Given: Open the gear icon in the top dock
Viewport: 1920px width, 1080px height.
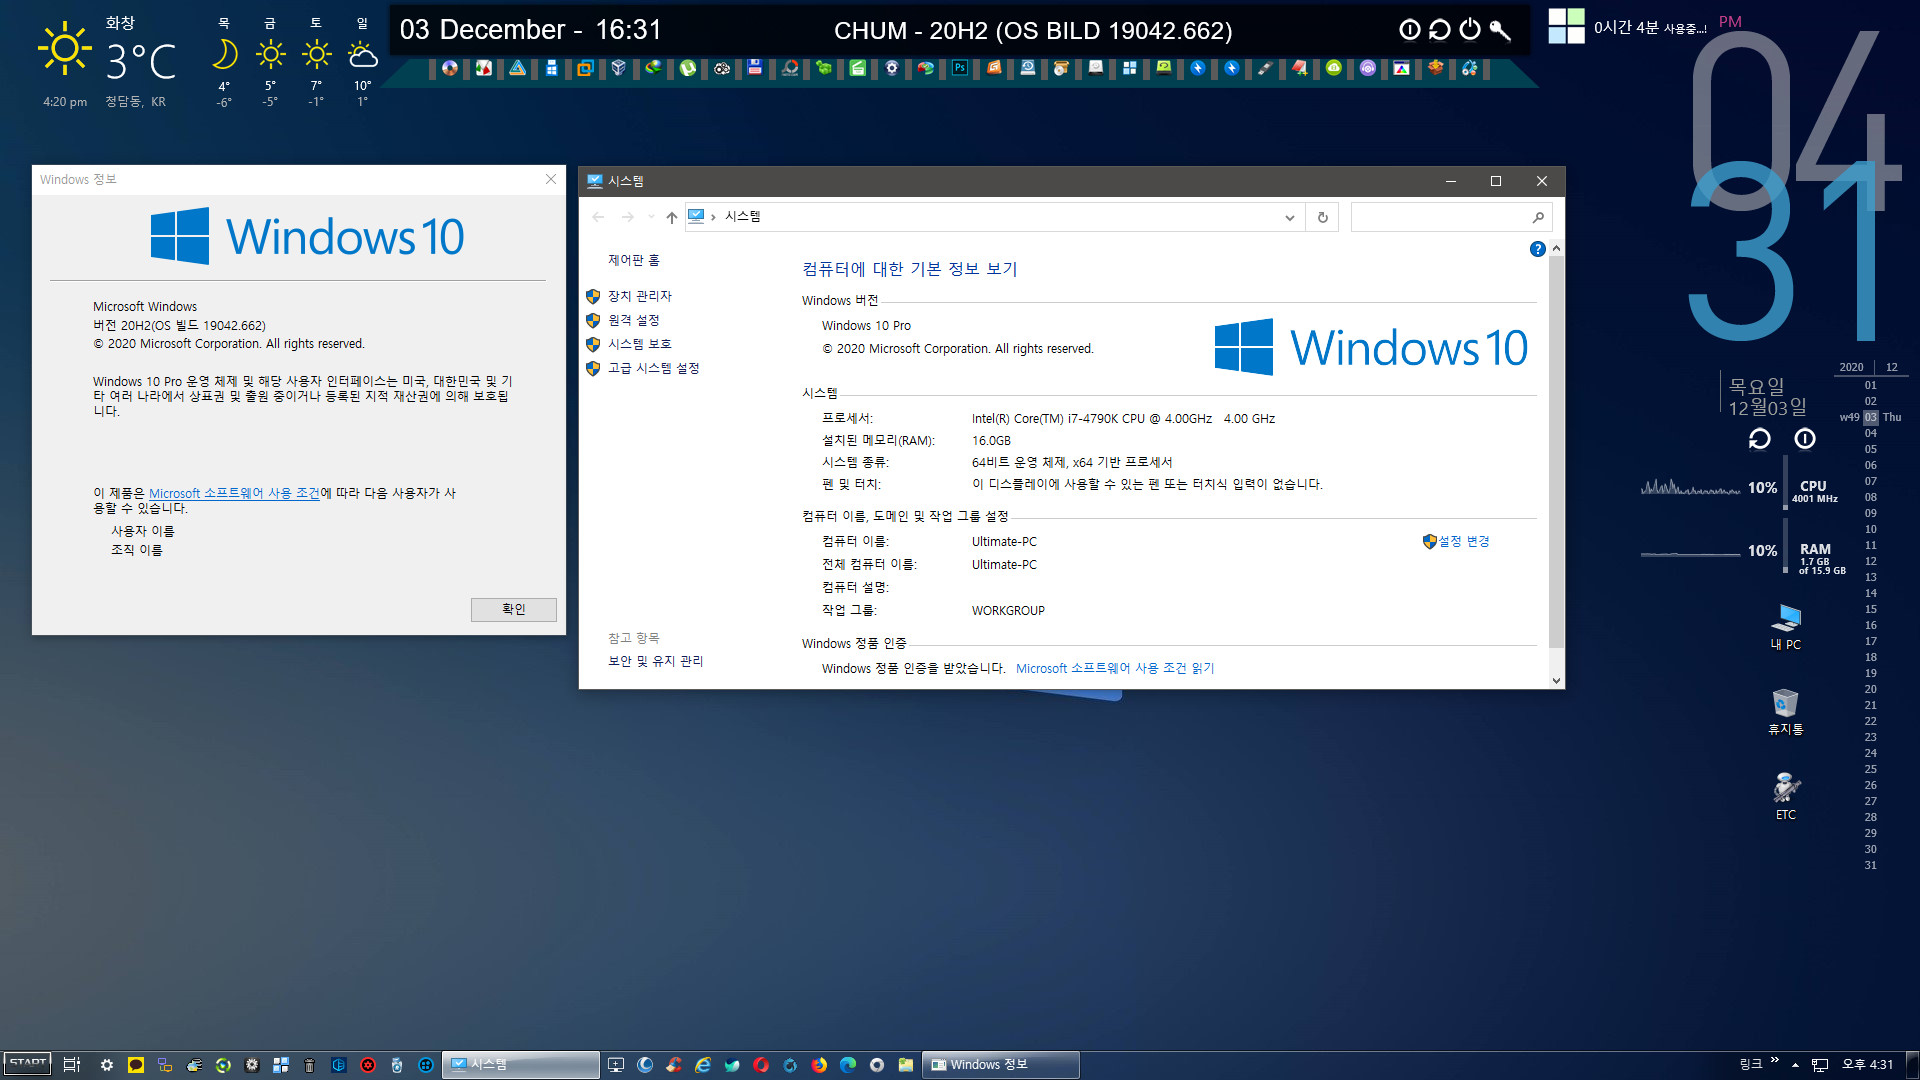Looking at the screenshot, I should 891,68.
